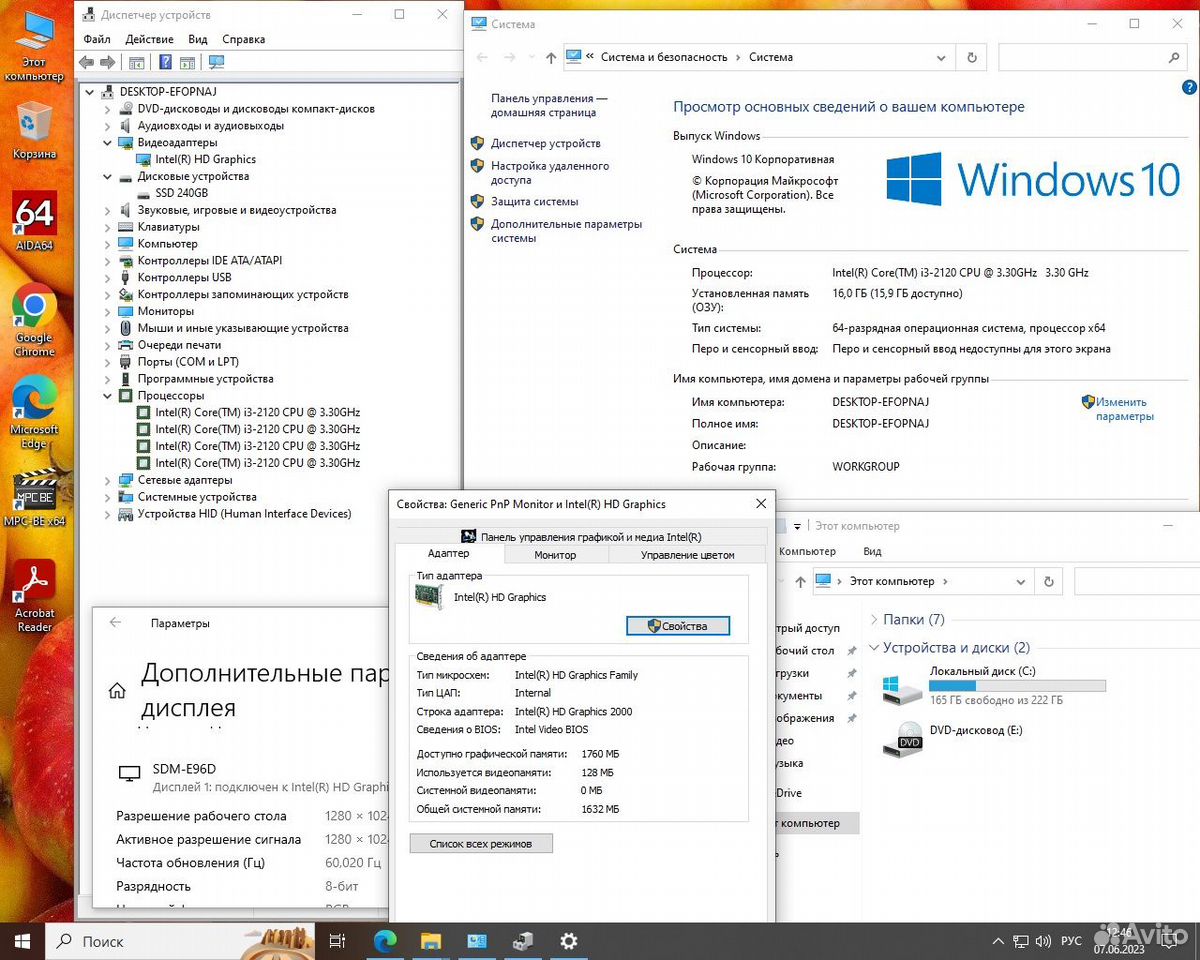The width and height of the screenshot is (1200, 960).
Task: Collapse the Дисковые устройства category
Action: (x=108, y=176)
